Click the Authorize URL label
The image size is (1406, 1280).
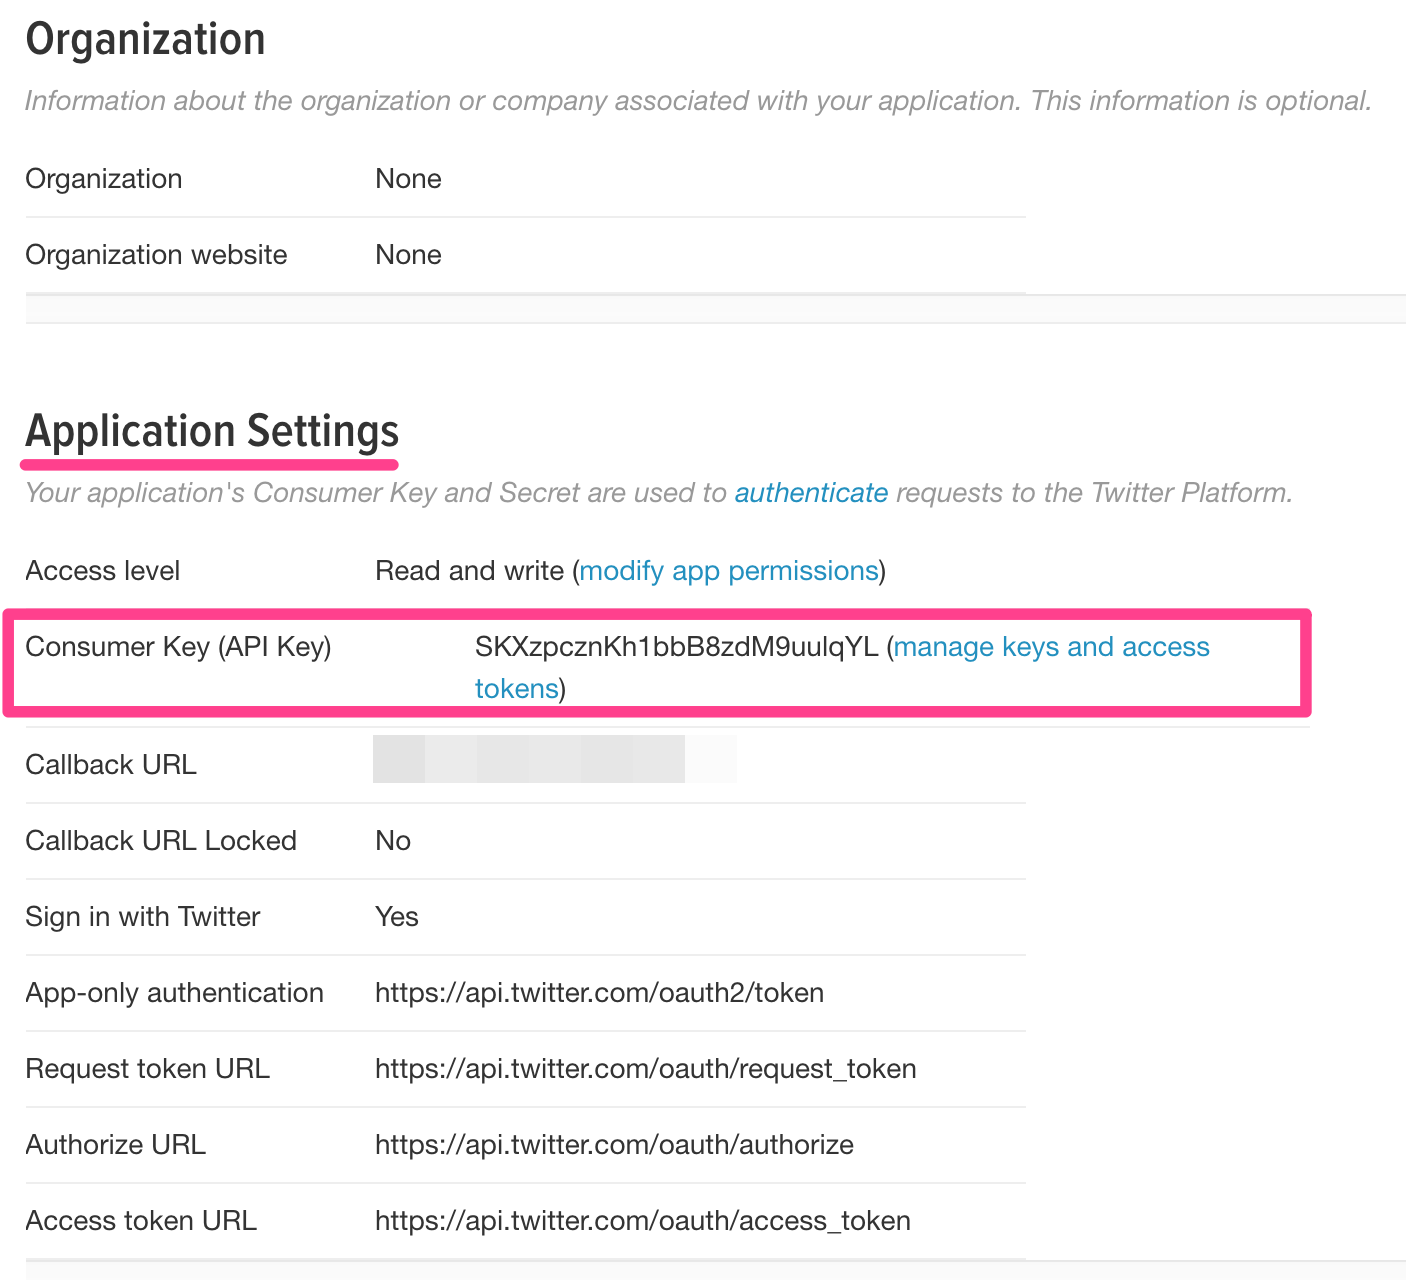(x=116, y=1145)
